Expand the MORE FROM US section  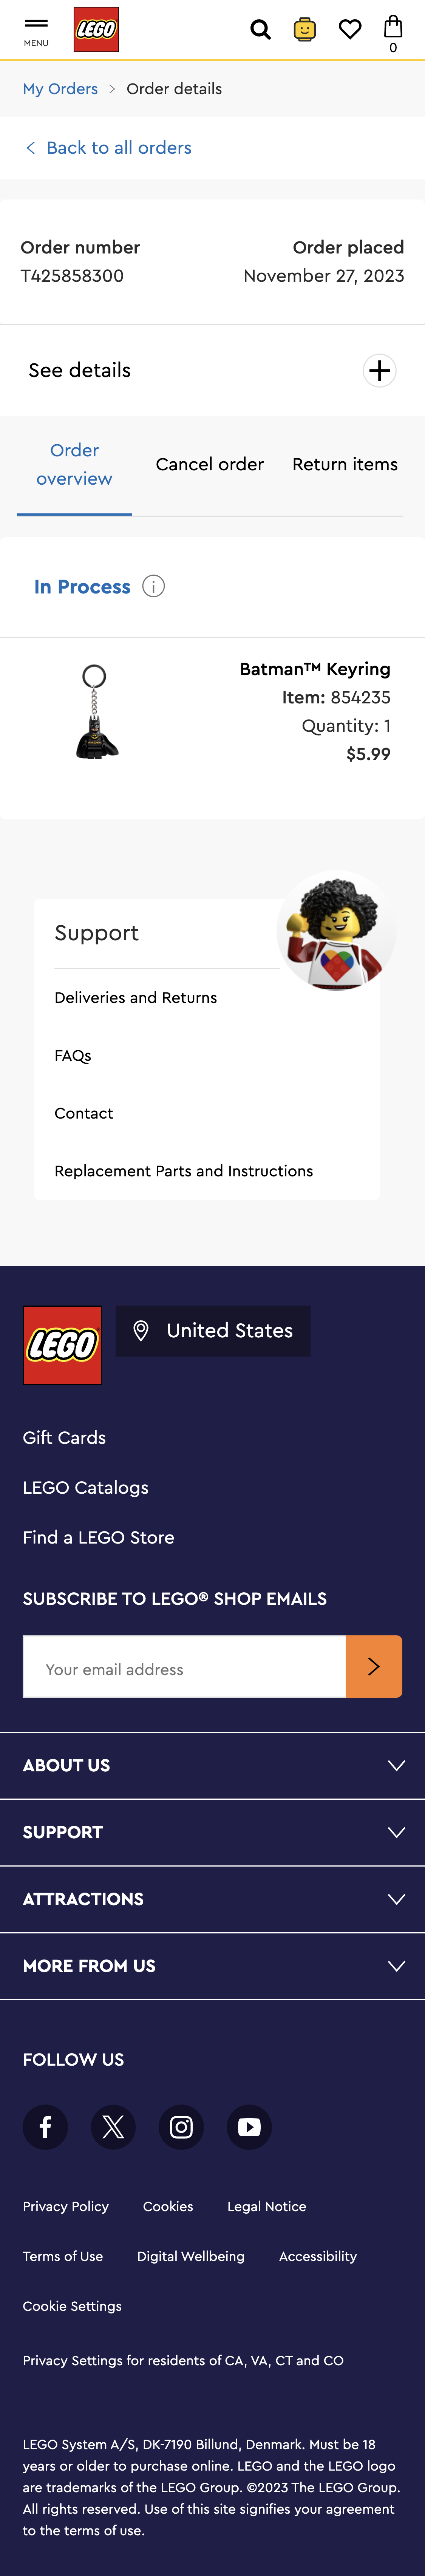click(x=212, y=1966)
